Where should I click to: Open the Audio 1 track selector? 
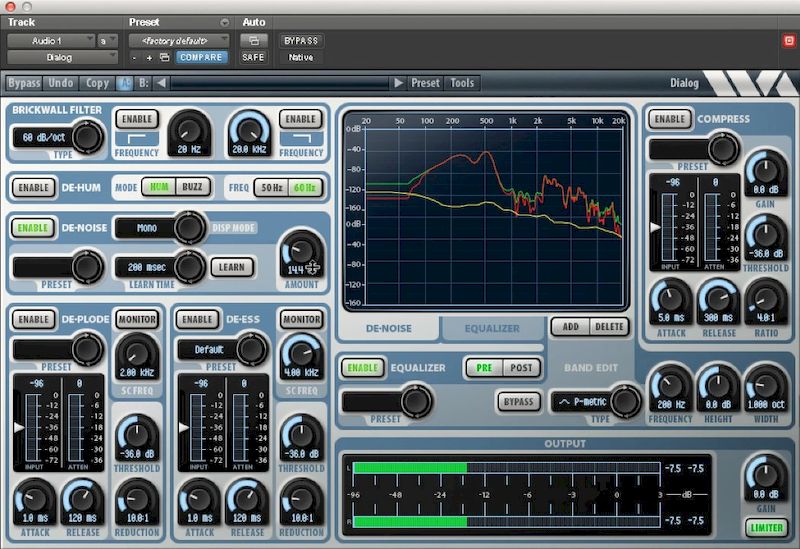pos(51,41)
